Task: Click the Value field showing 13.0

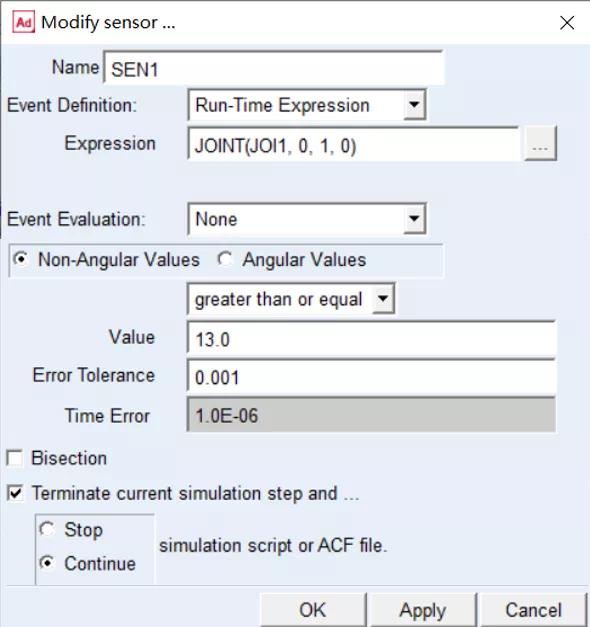Action: (x=371, y=339)
